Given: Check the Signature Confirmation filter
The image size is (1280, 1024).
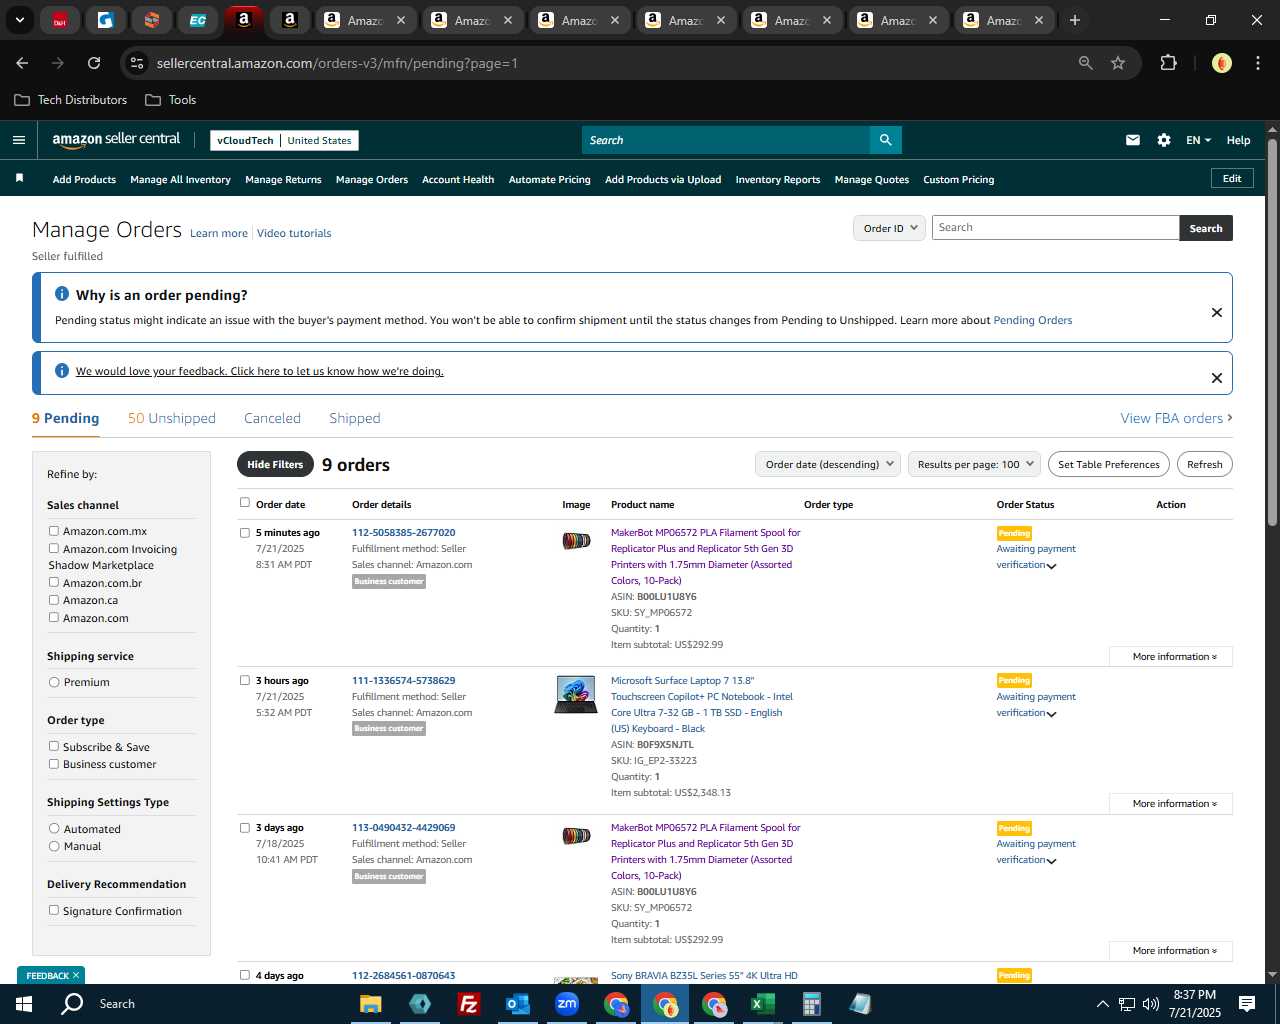Looking at the screenshot, I should tap(54, 910).
